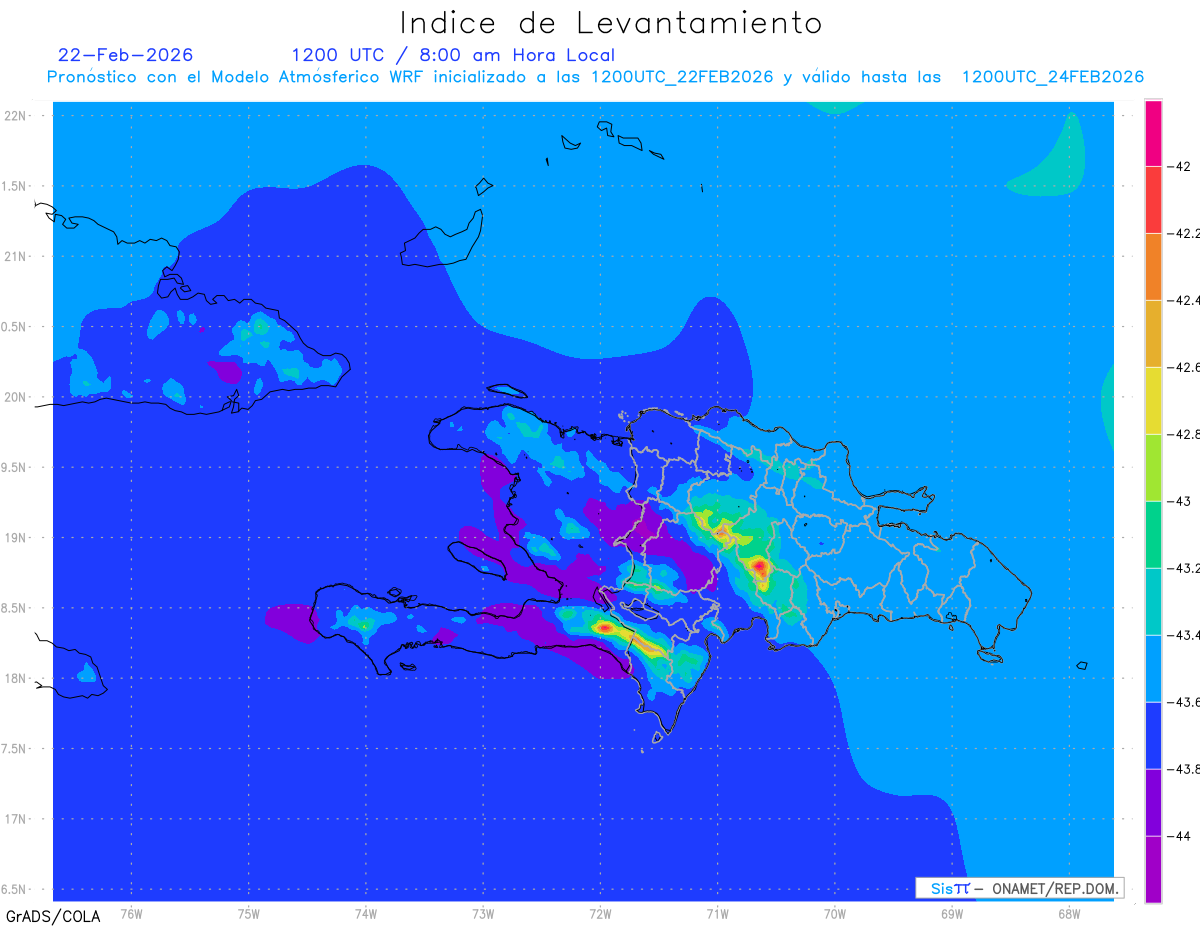Click the "1200UTC_24FEB2026" valid-until timestamp
The height and width of the screenshot is (927, 1200).
[1053, 77]
